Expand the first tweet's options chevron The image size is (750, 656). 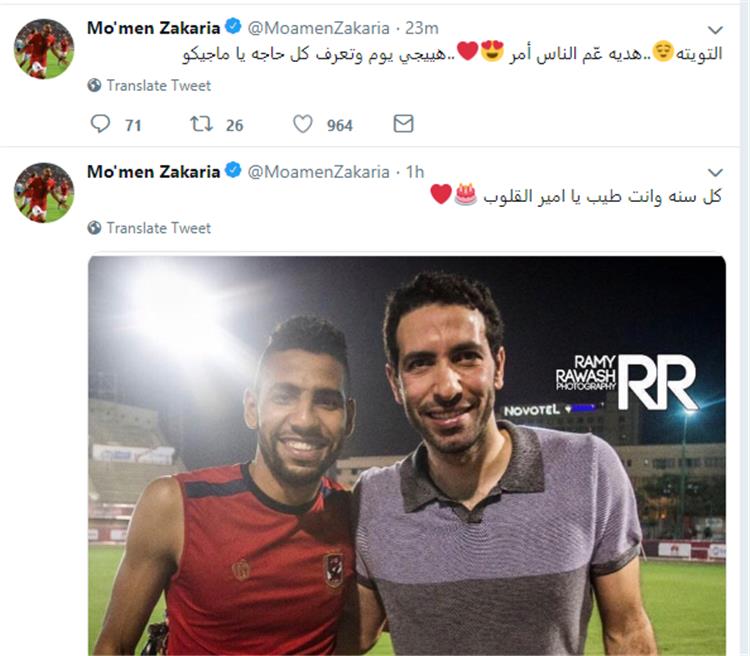pos(715,30)
